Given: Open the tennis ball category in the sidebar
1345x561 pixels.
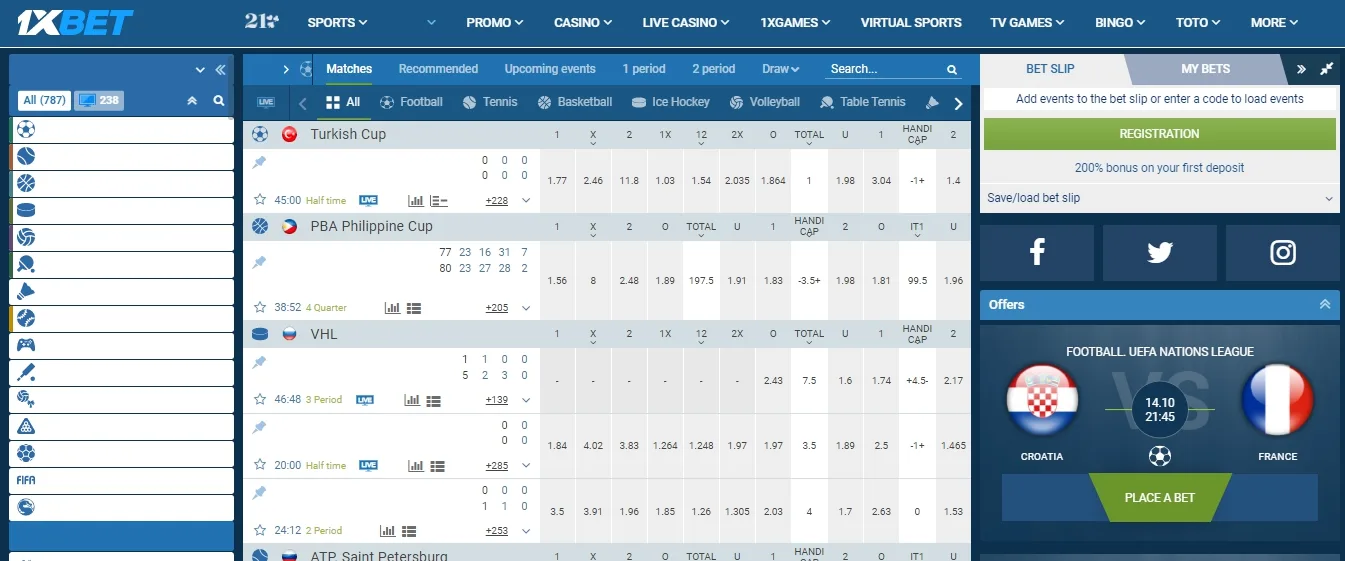Looking at the screenshot, I should 26,157.
